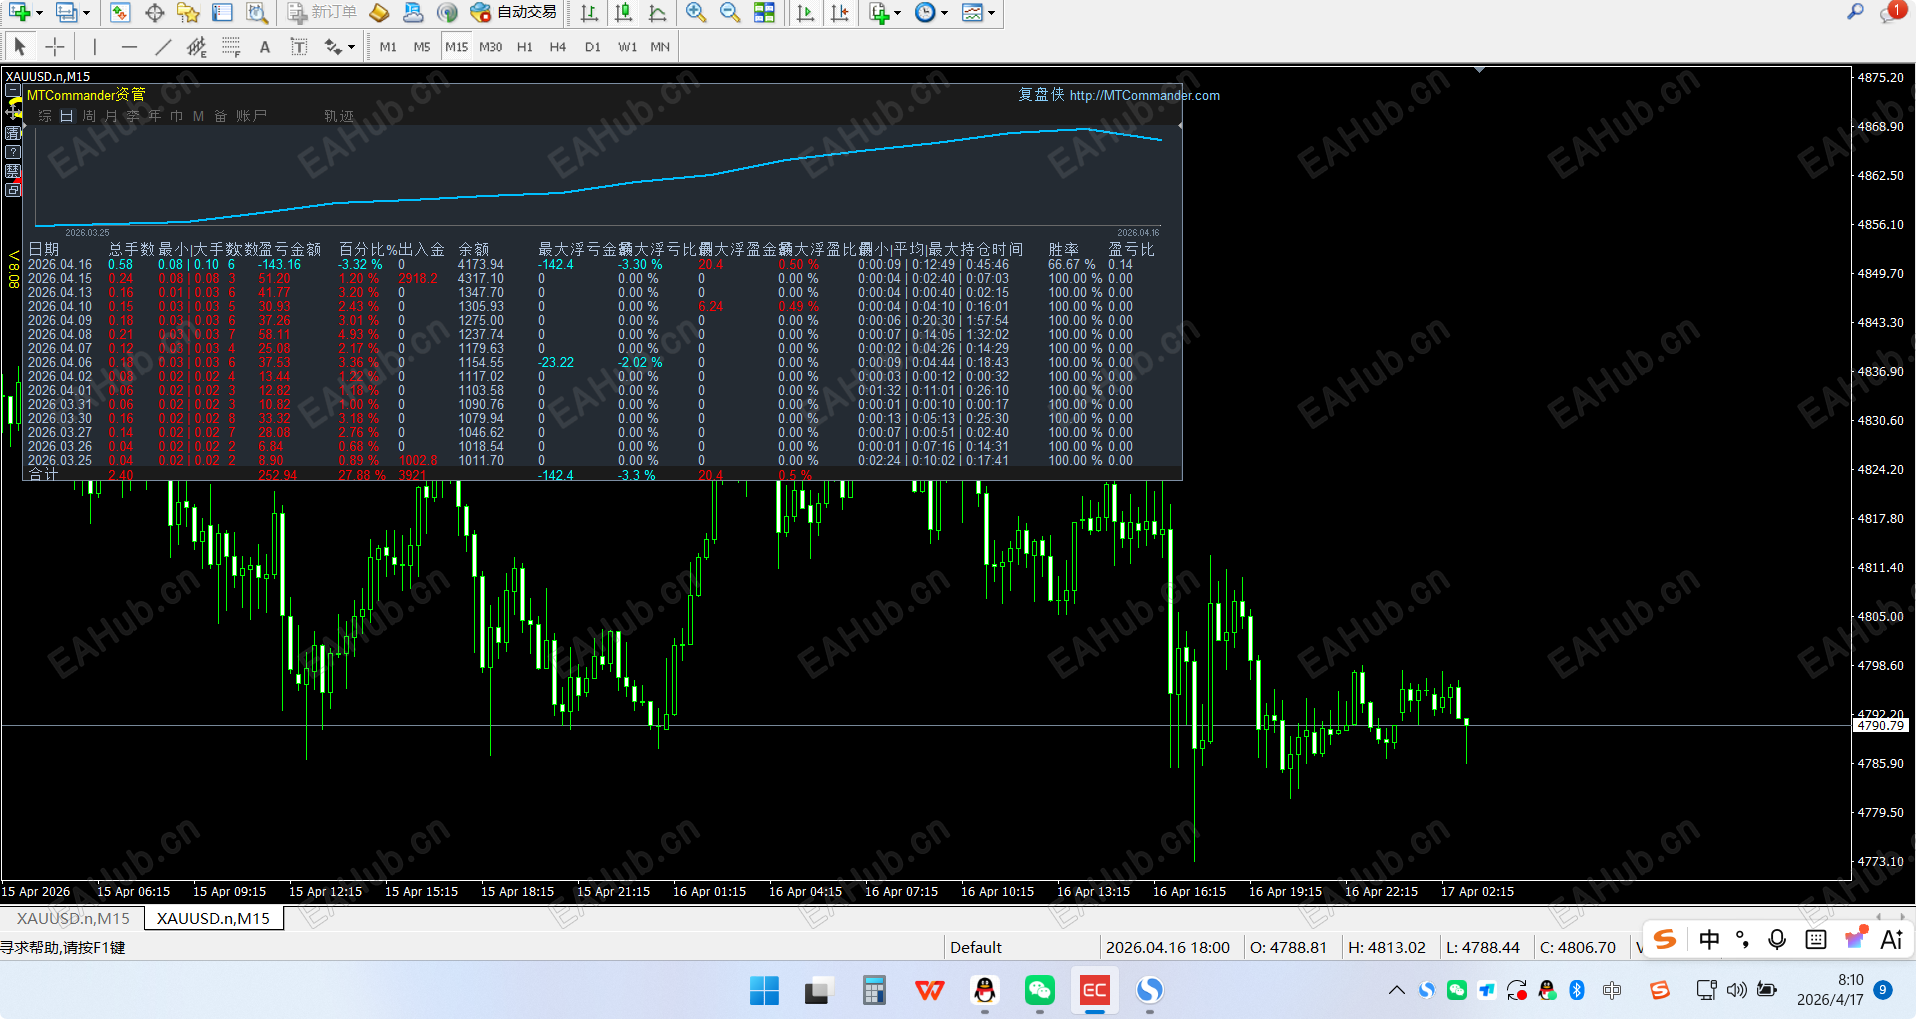Open the arrows objects dropdown
The image size is (1916, 1019).
pos(339,46)
